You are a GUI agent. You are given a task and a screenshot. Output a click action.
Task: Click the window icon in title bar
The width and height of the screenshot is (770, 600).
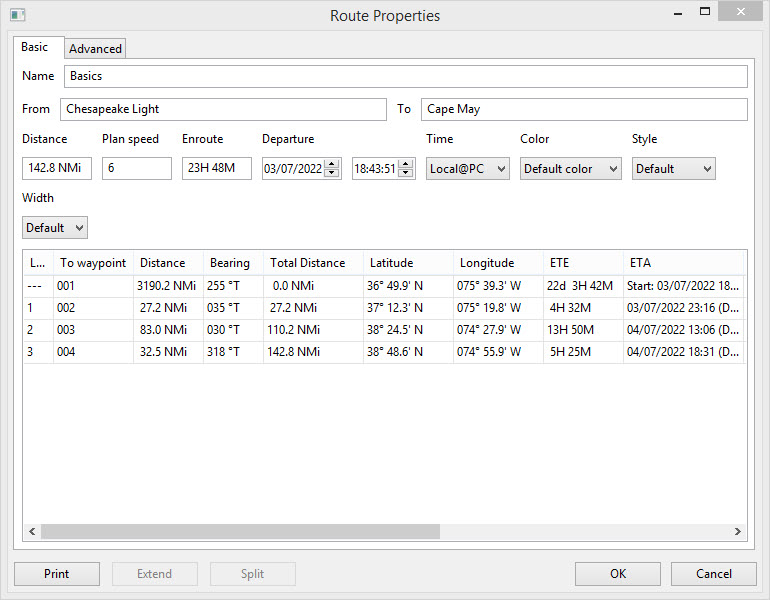point(17,15)
